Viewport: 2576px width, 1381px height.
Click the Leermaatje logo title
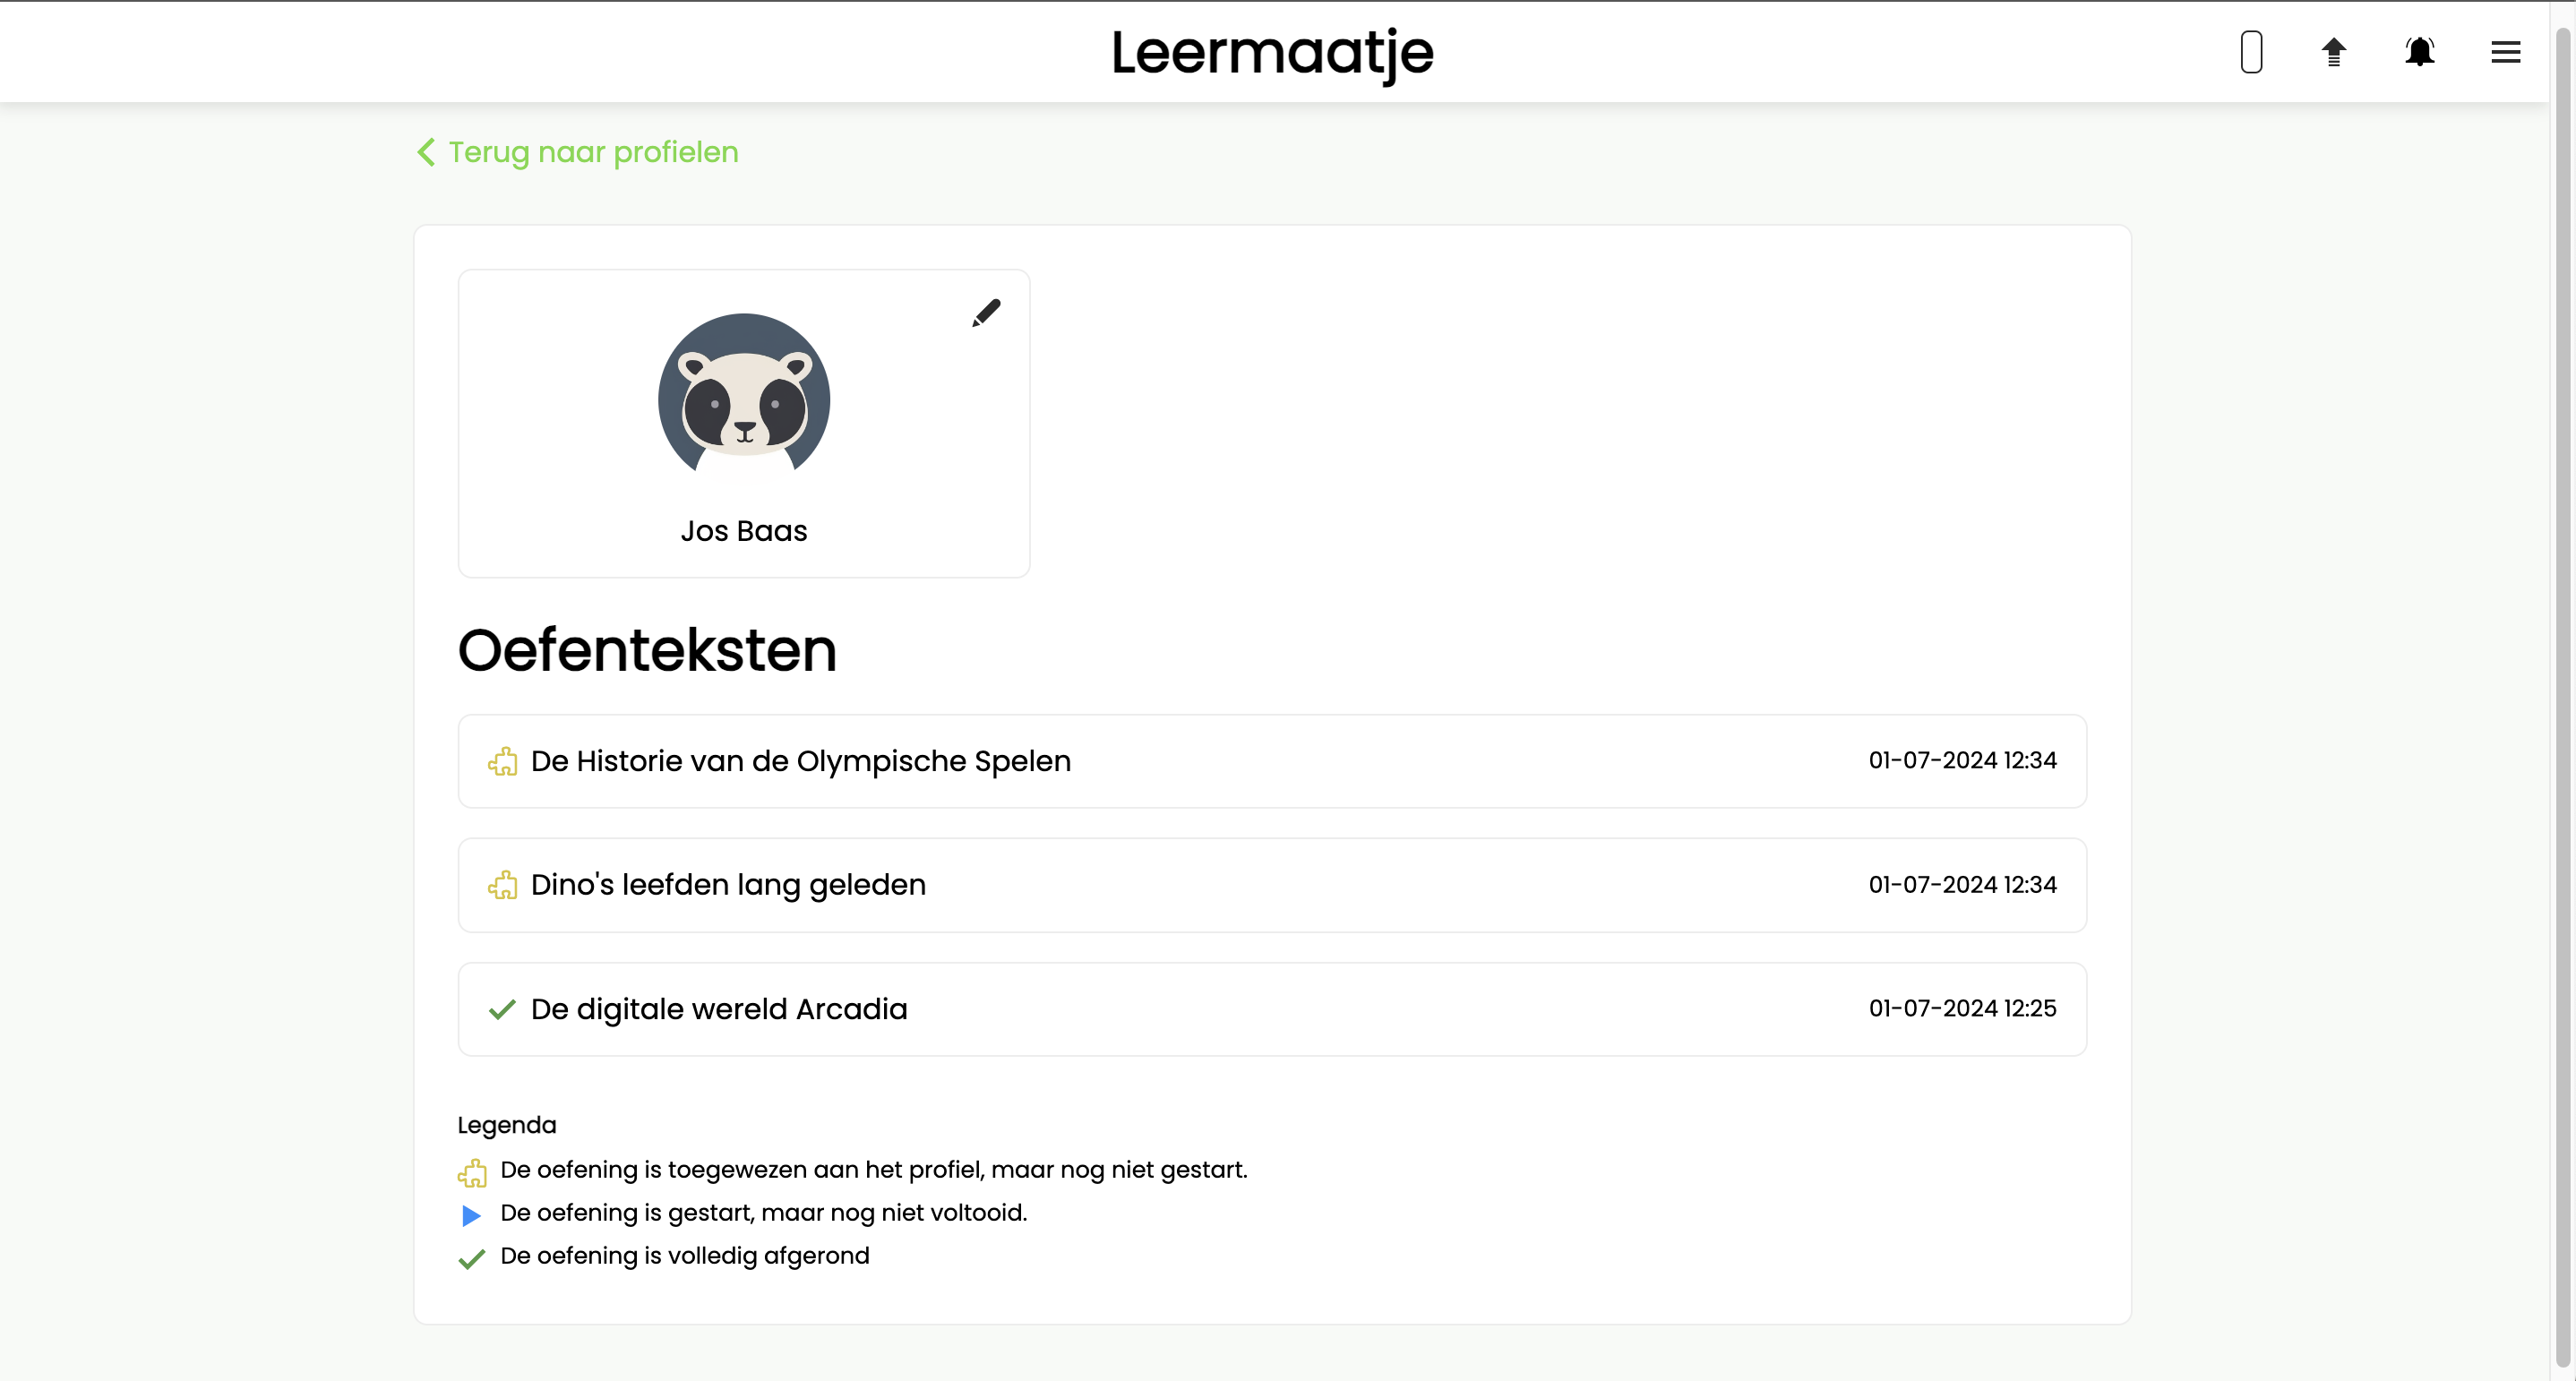coord(1272,52)
